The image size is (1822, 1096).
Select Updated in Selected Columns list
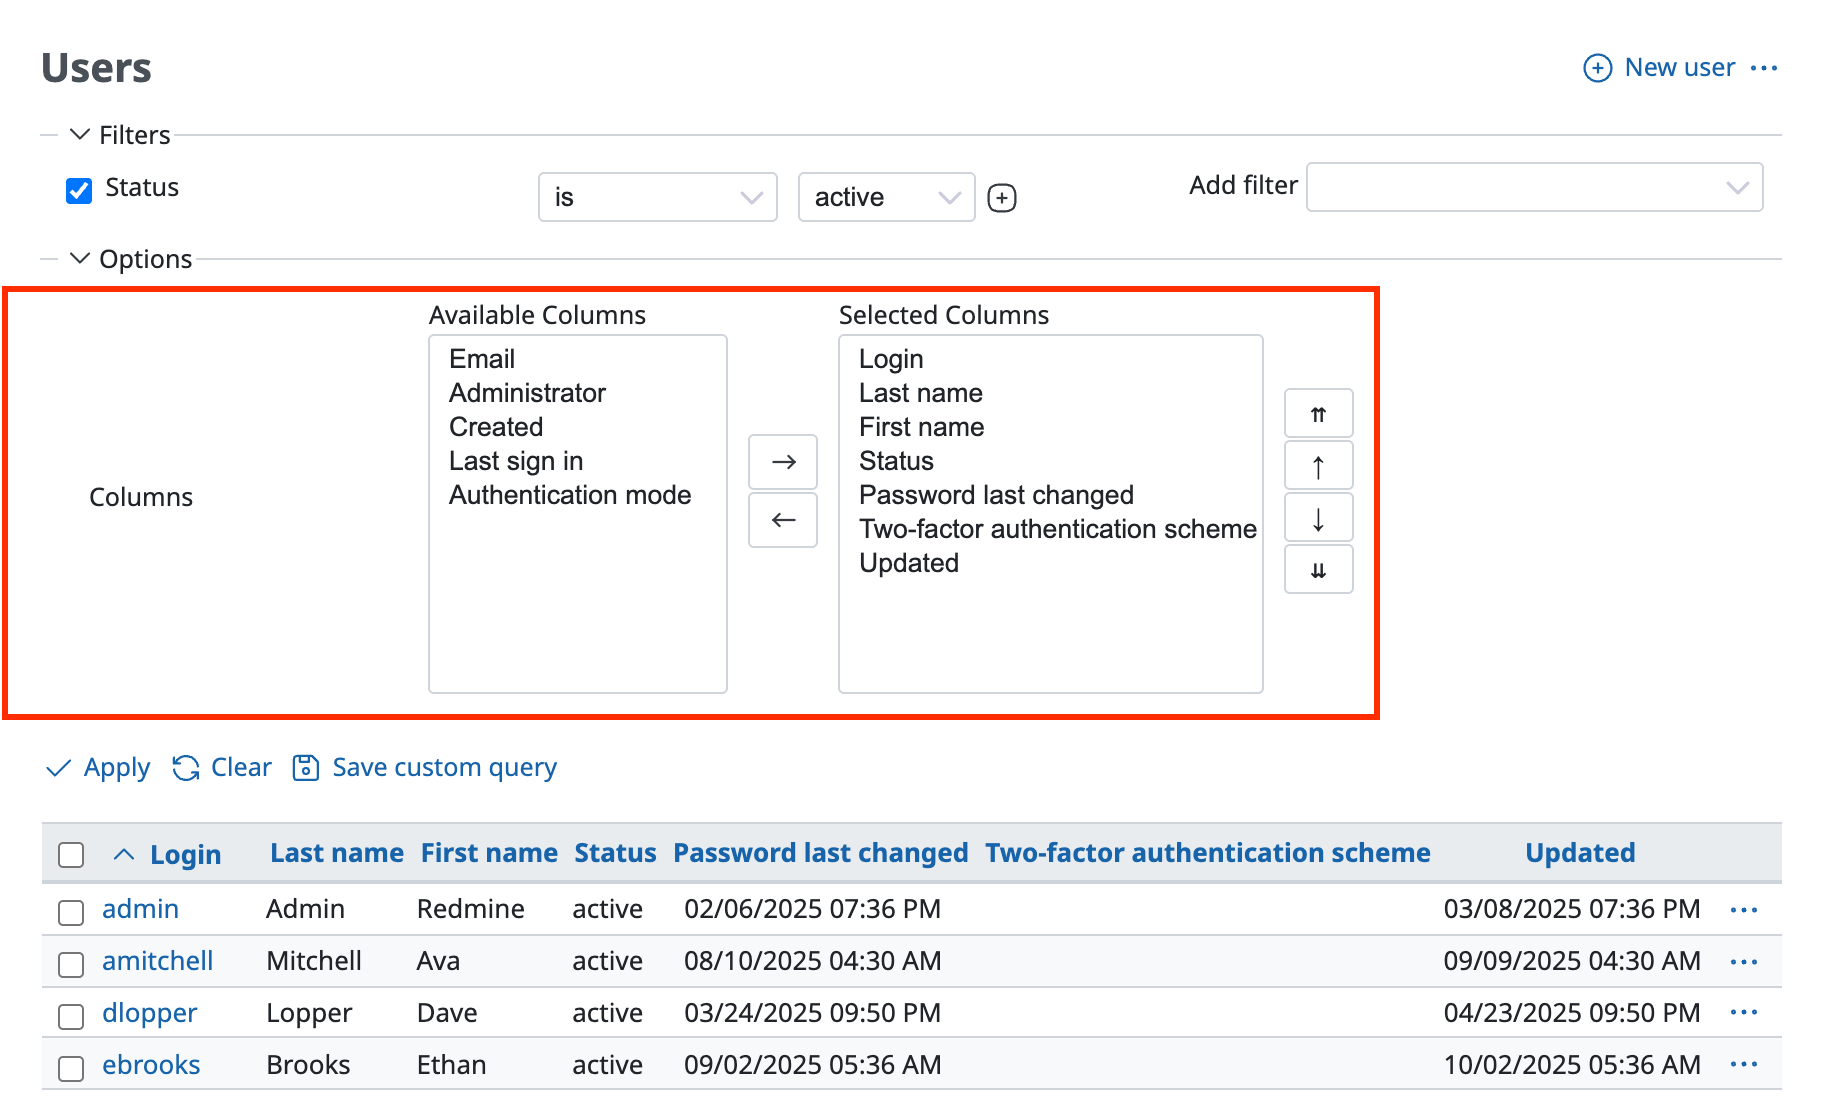(1050, 563)
